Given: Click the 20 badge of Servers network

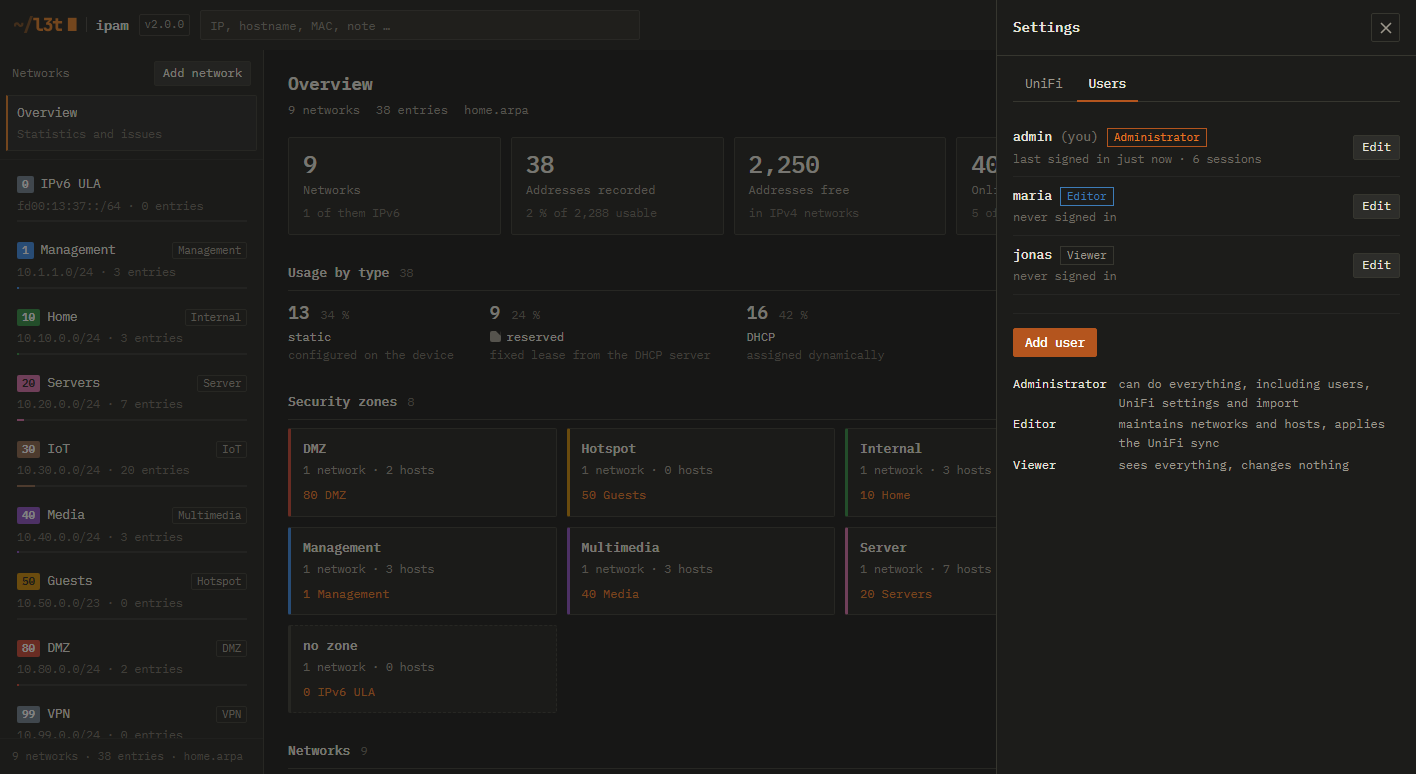Looking at the screenshot, I should point(28,383).
